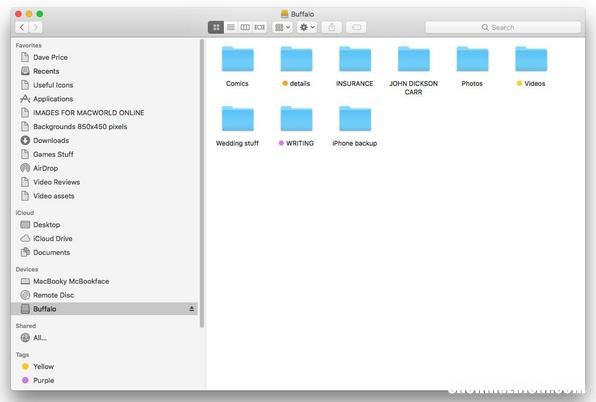Click the Edit Tags toolbar button
Image resolution: width=596 pixels, height=402 pixels.
tap(357, 27)
